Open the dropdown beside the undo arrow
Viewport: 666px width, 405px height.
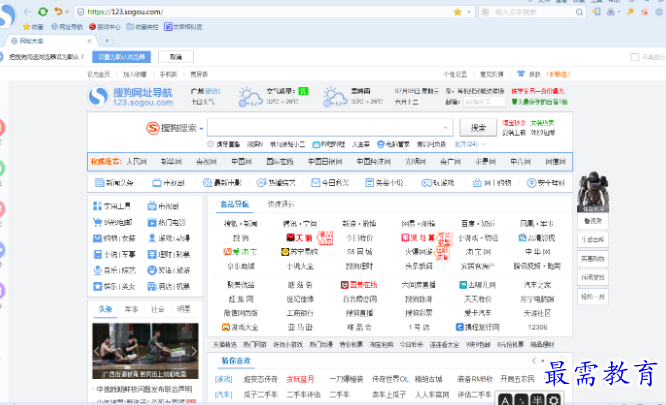pyautogui.click(x=67, y=12)
